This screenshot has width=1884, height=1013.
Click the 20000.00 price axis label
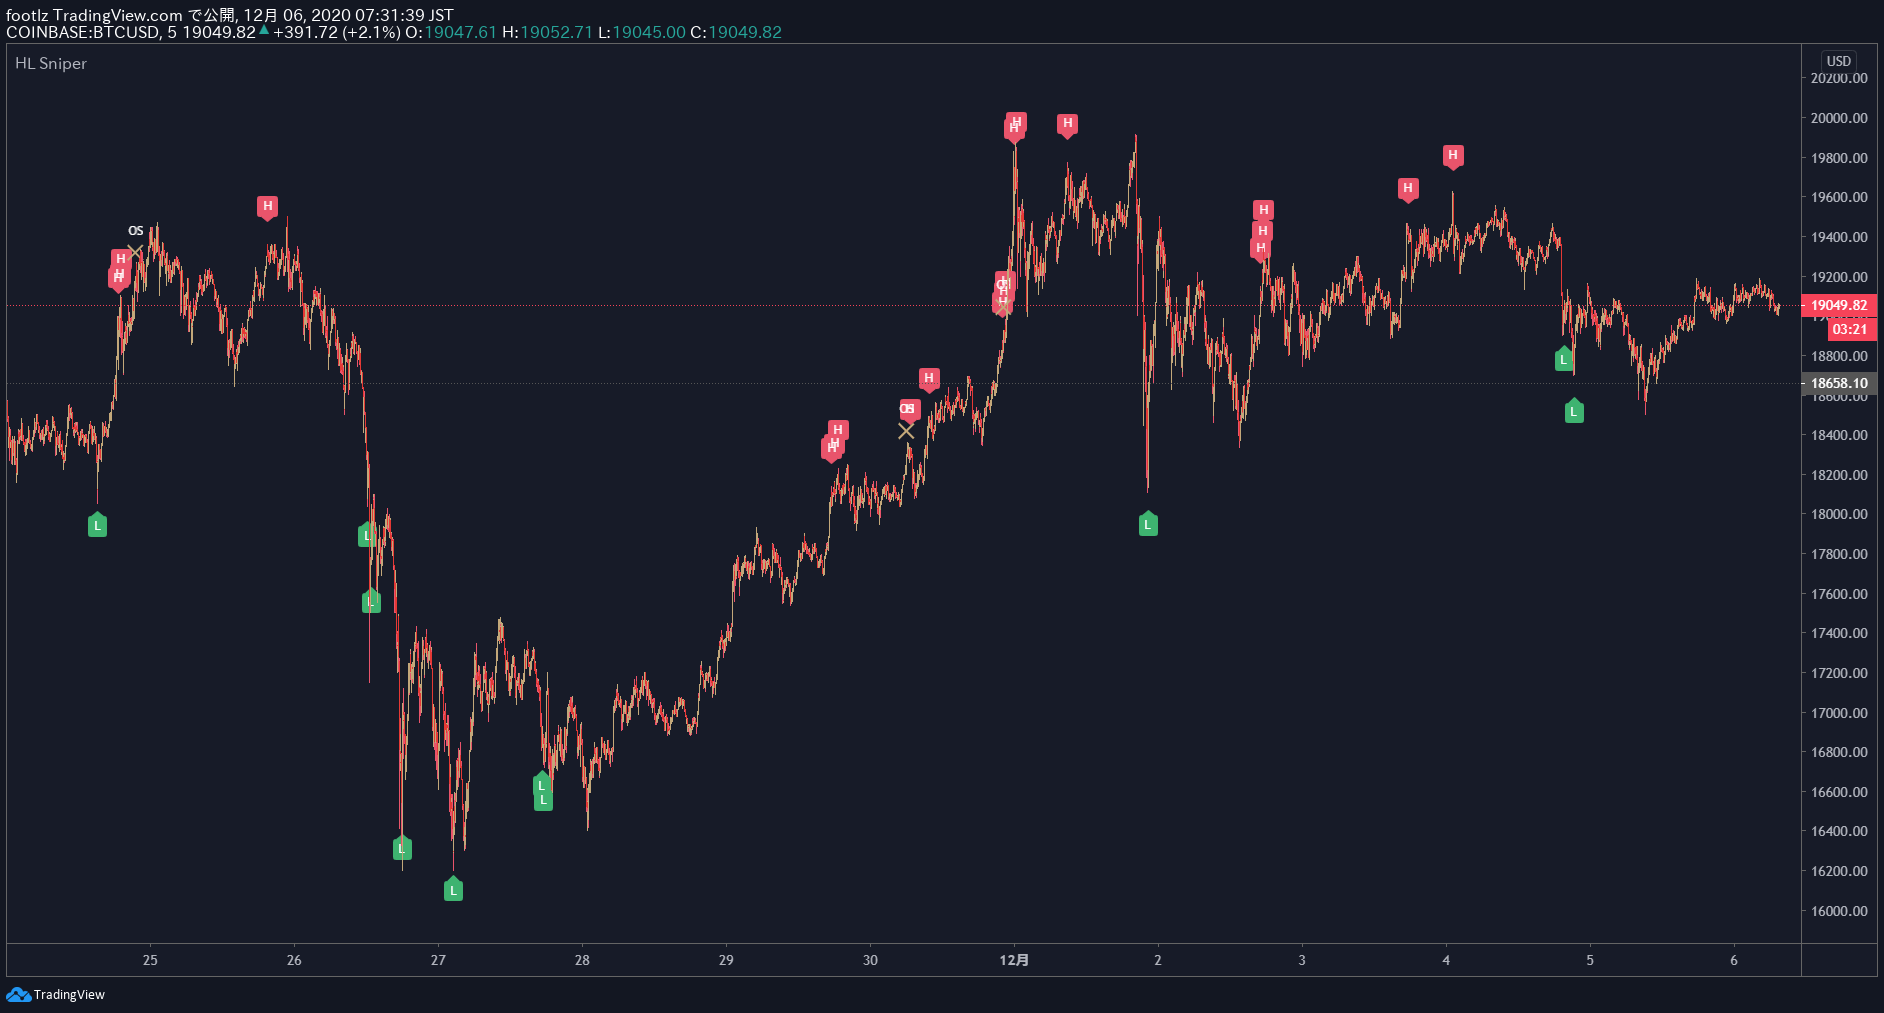(x=1839, y=118)
